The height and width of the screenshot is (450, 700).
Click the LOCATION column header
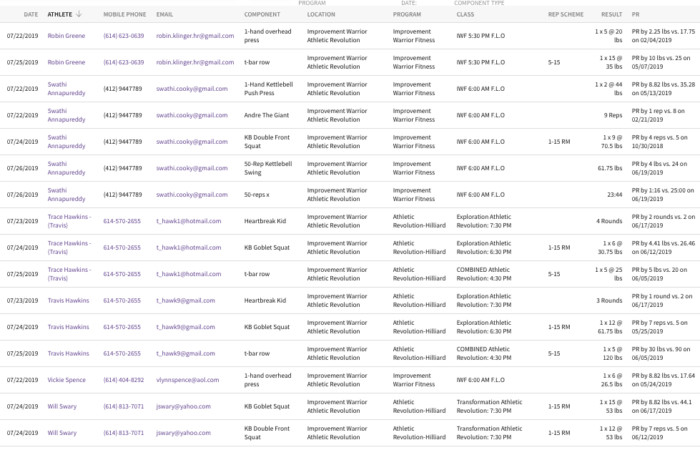tap(321, 14)
